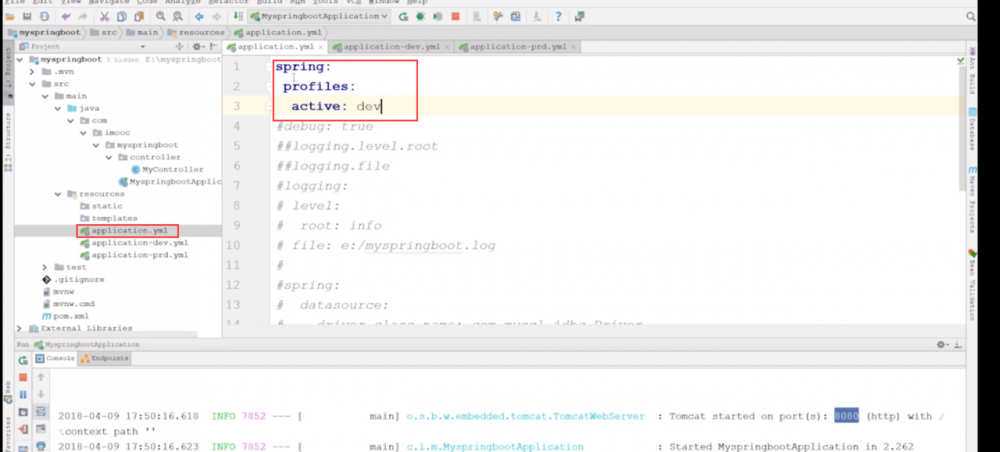Stop the app with the toolbar's red square
The width and height of the screenshot is (1000, 452).
click(x=455, y=17)
